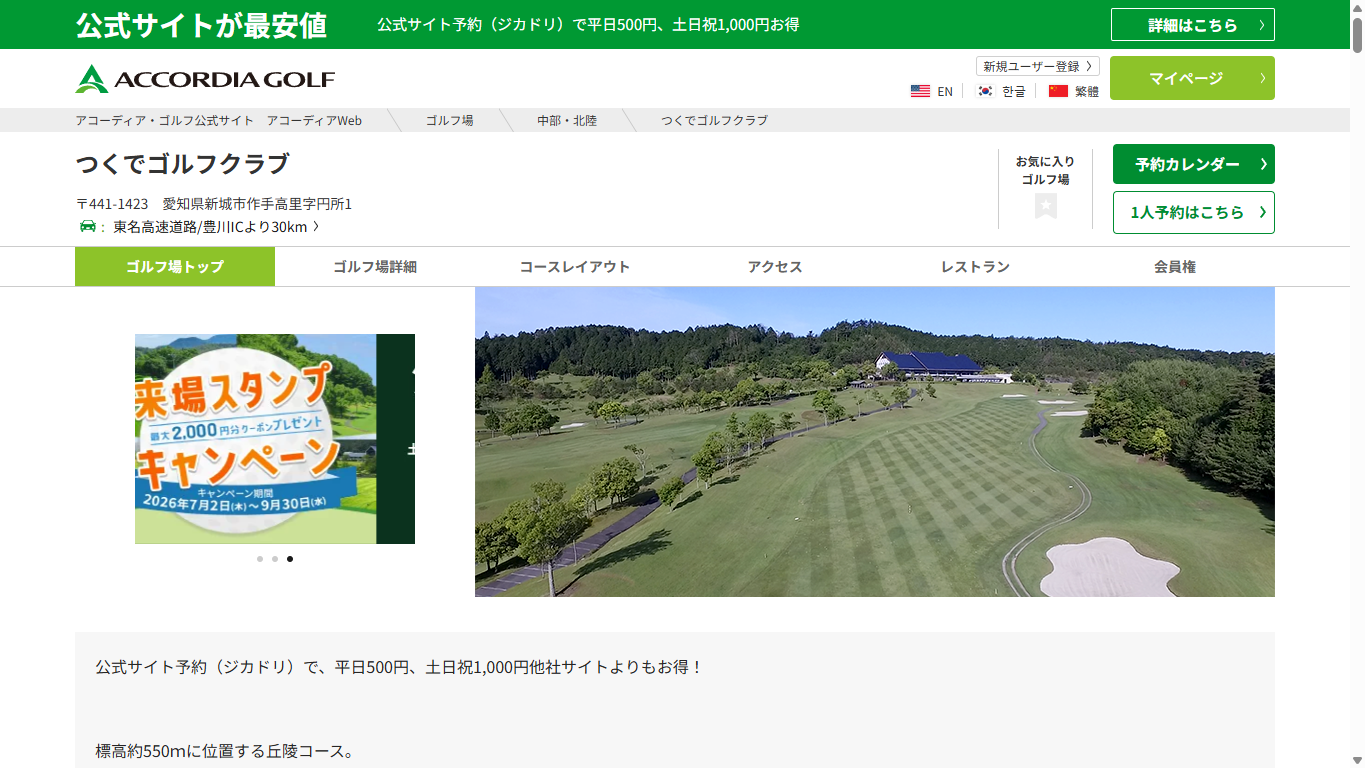Switch language to EN
This screenshot has width=1365, height=768.
[945, 91]
